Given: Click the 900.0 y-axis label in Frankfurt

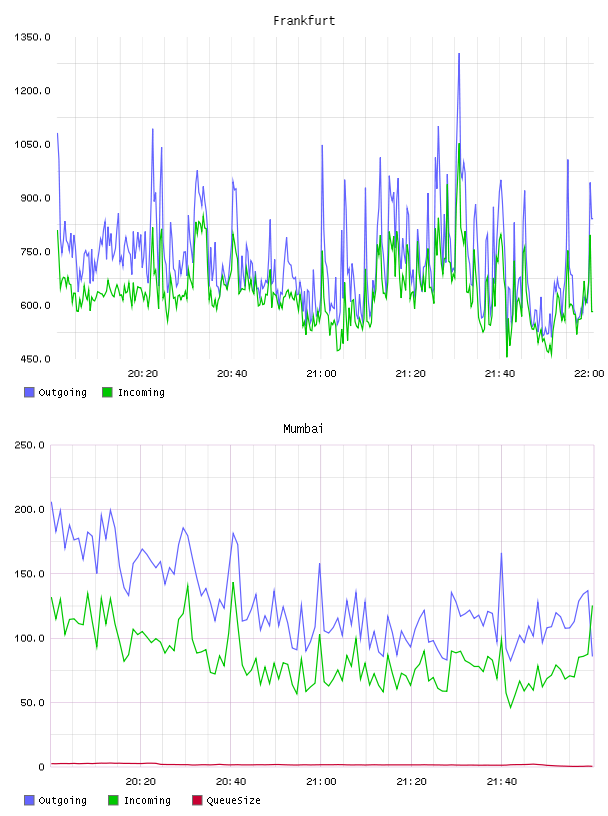Looking at the screenshot, I should [x=35, y=198].
